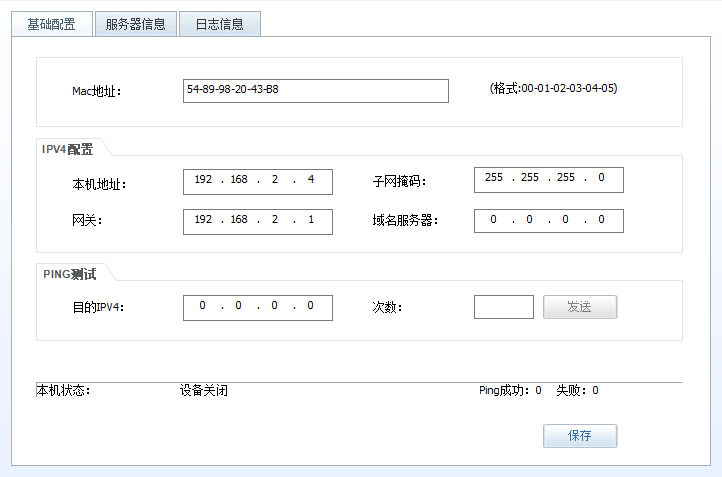The width and height of the screenshot is (722, 477).
Task: Click first octet of 目的IPV4 field
Action: 202,306
